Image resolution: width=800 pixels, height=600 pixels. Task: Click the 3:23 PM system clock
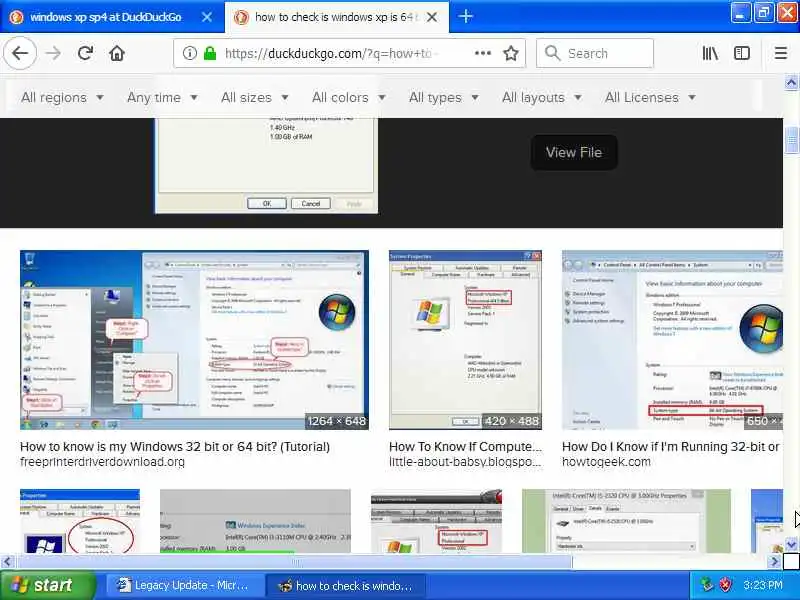[x=763, y=585]
